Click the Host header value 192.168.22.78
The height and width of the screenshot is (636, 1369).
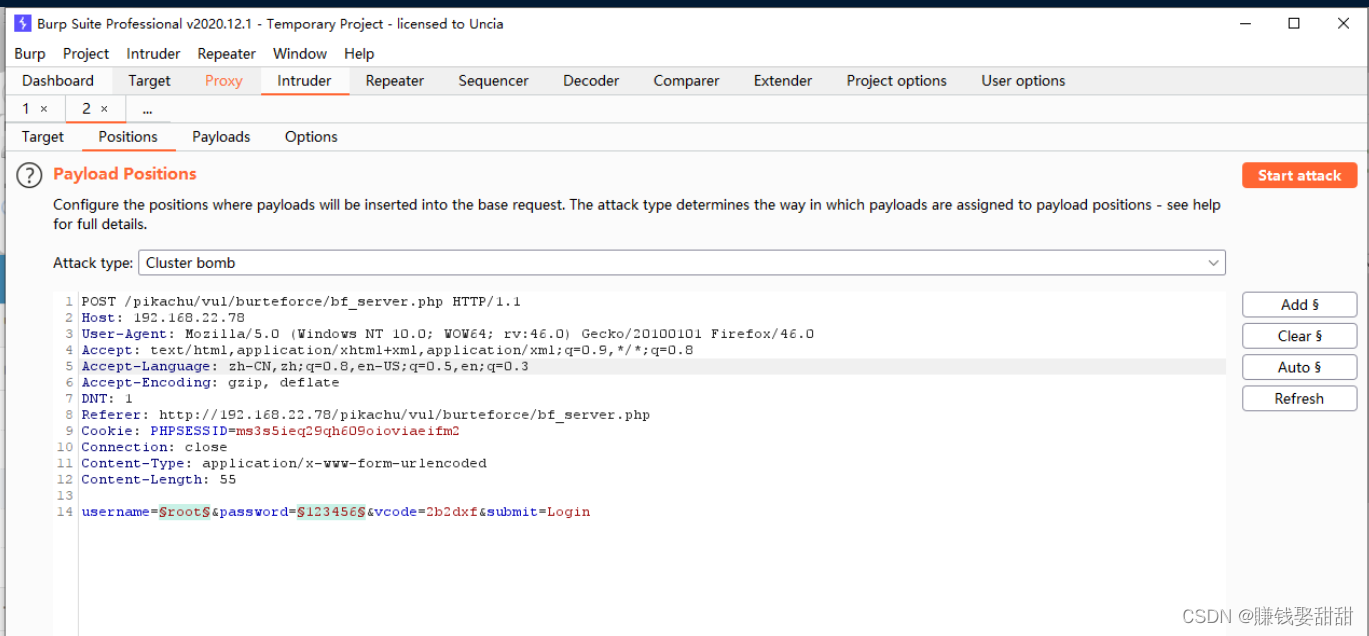coord(189,318)
